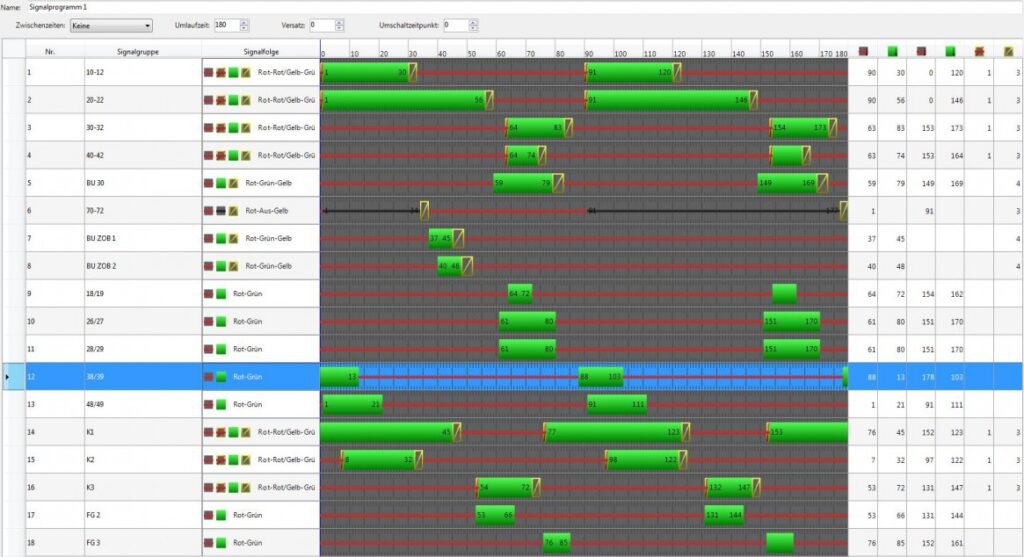Image resolution: width=1024 pixels, height=557 pixels.
Task: Click the red state icon in row BU ZOB 2
Action: click(208, 266)
